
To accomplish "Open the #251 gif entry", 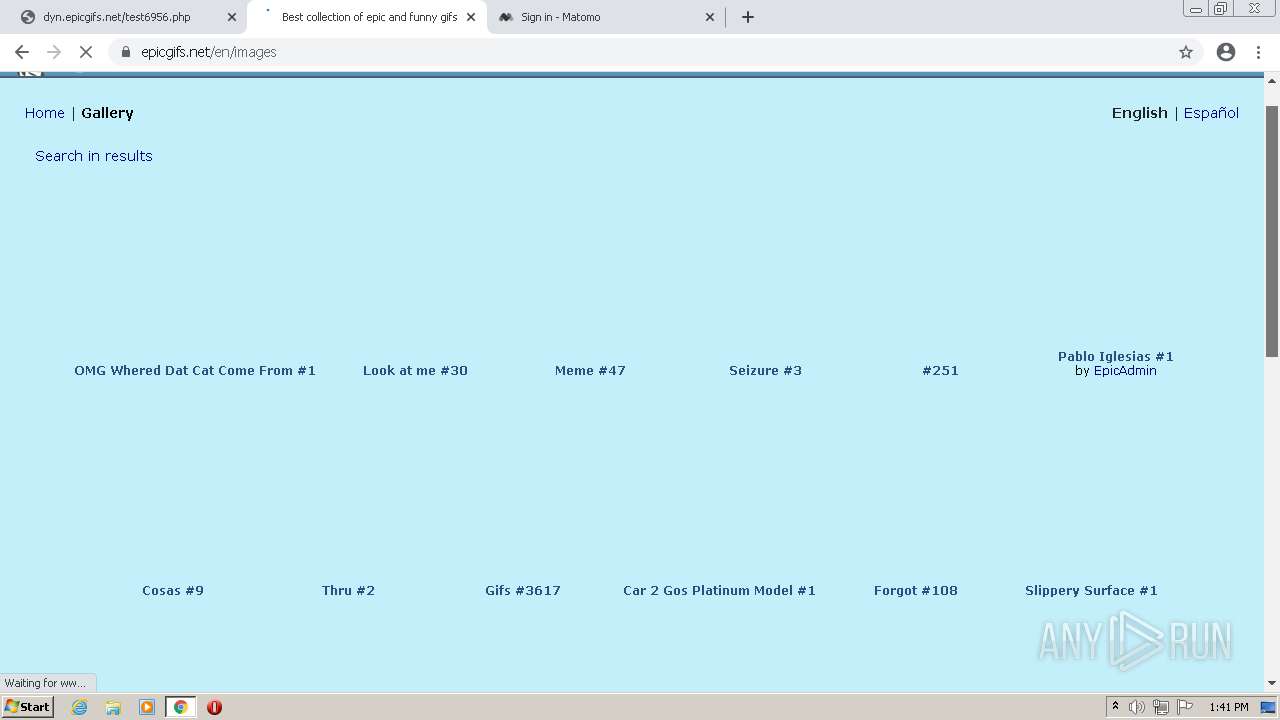I will 940,370.
